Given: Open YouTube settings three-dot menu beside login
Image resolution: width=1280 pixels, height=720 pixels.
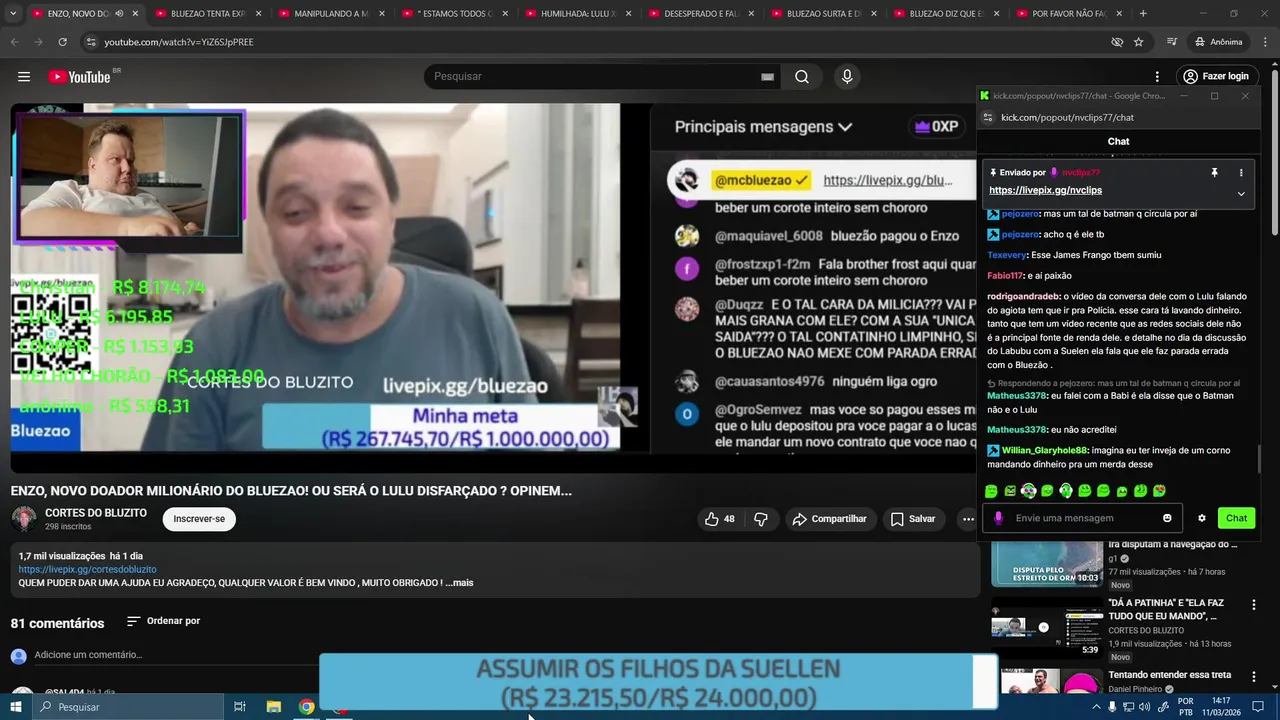Looking at the screenshot, I should click(x=1157, y=77).
